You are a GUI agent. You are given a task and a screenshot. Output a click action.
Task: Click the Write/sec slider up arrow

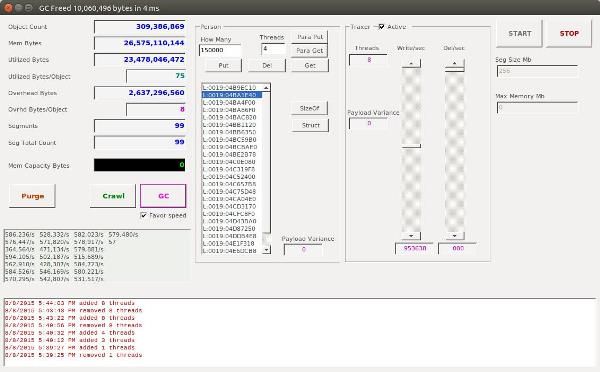click(411, 63)
